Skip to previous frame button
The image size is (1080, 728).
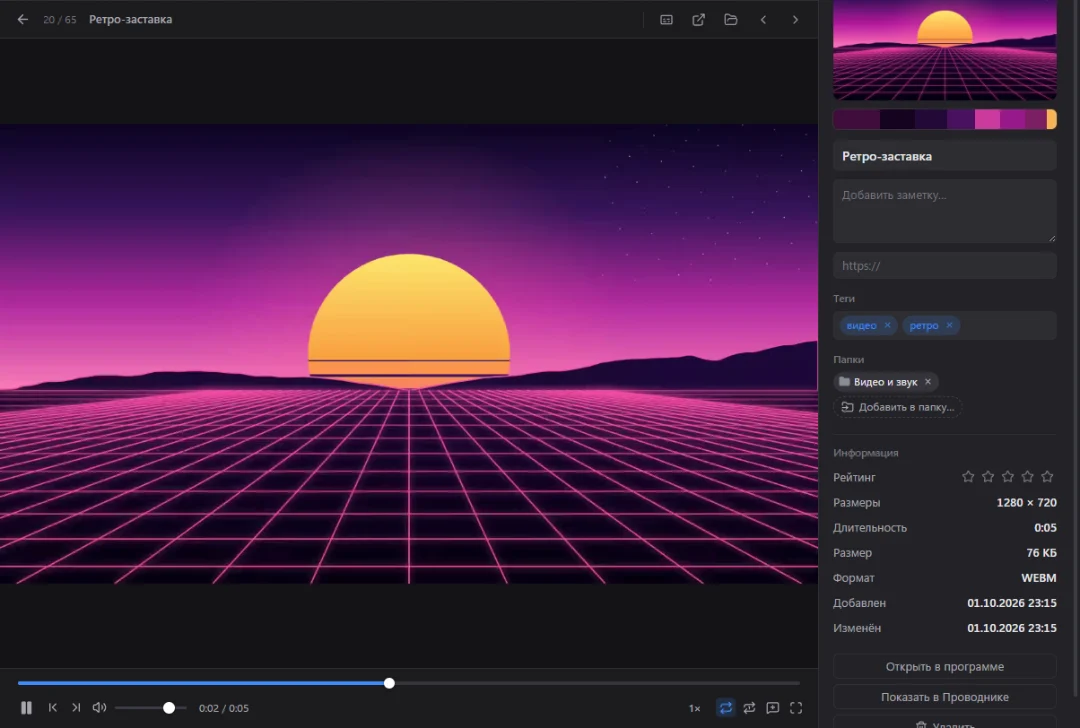click(52, 707)
